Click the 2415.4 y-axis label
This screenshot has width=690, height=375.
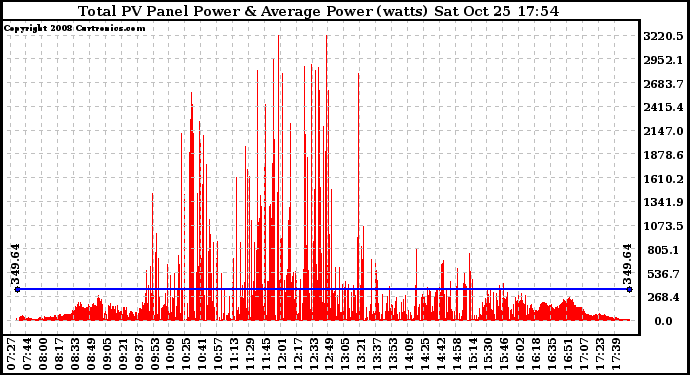663,107
